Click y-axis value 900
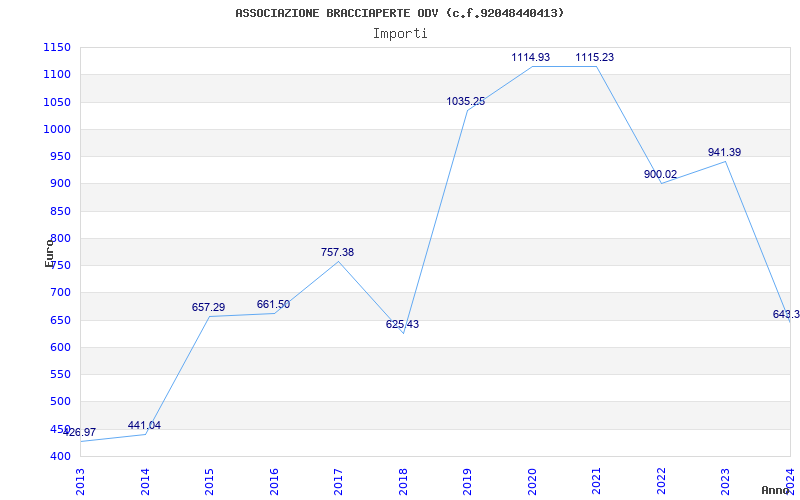 [60, 184]
